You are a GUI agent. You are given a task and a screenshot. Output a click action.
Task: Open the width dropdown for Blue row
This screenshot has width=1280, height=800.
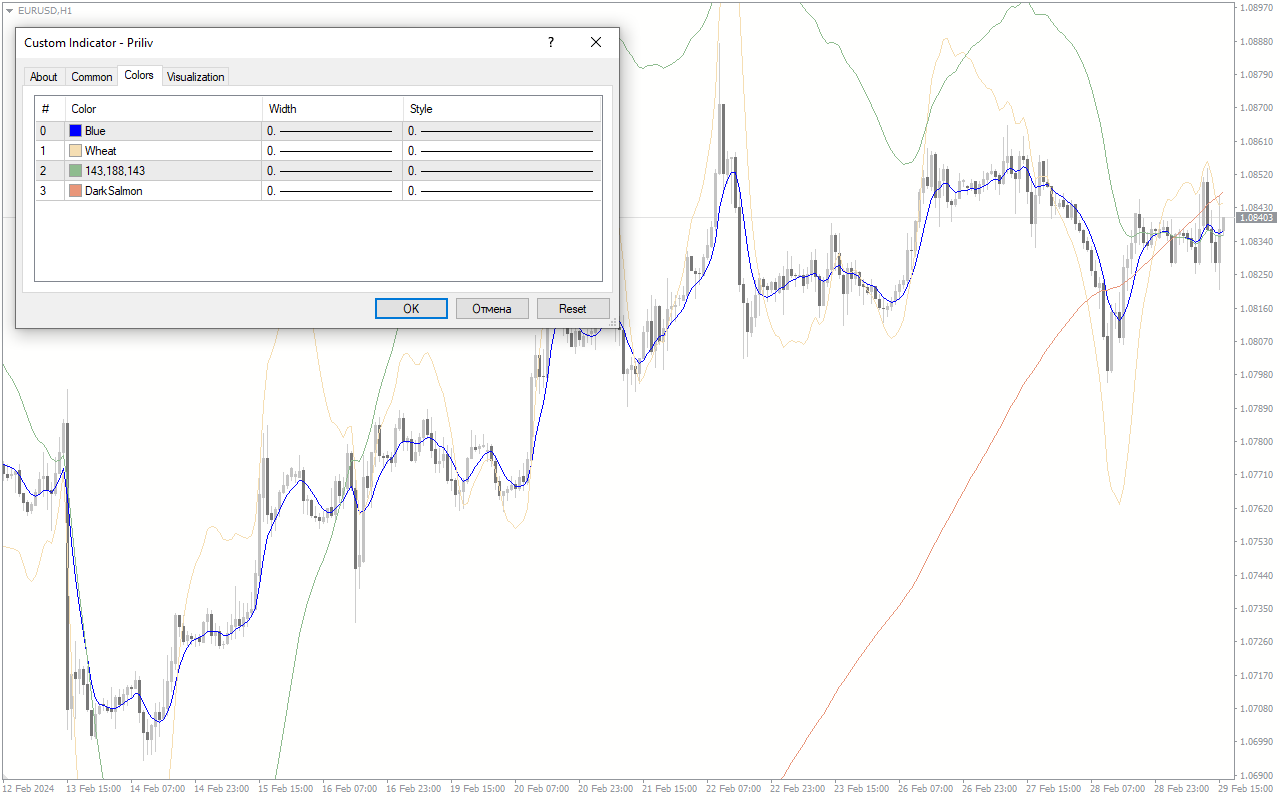click(332, 131)
